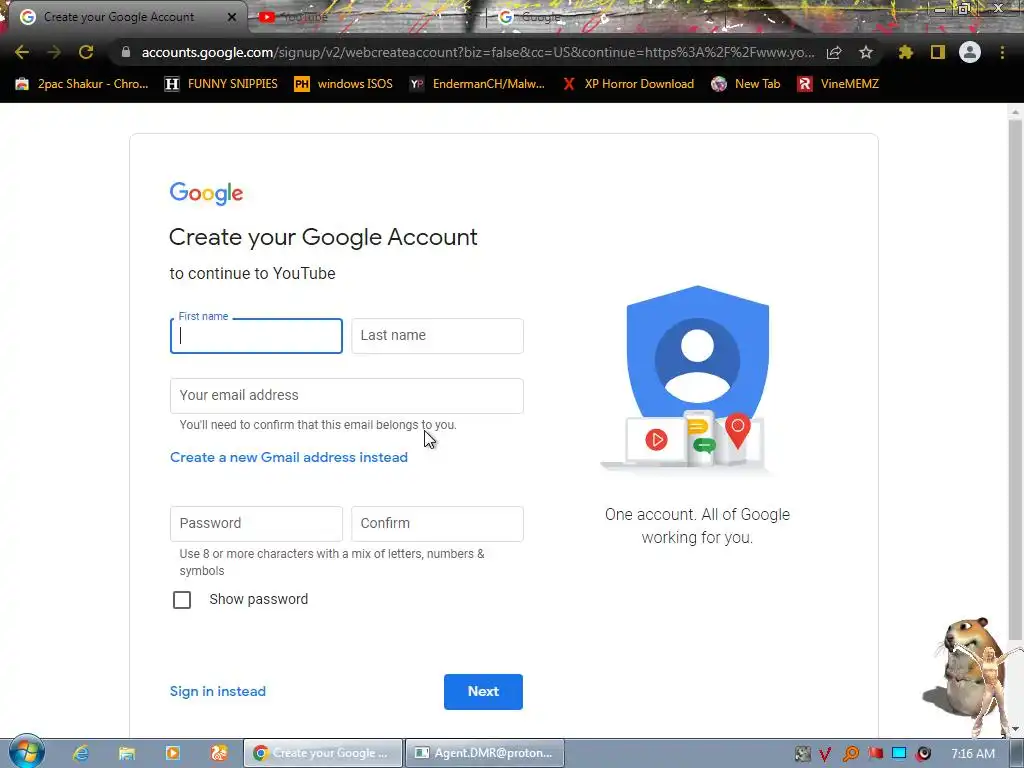The height and width of the screenshot is (768, 1024).
Task: Open the Extensions puzzle icon
Action: [x=906, y=52]
